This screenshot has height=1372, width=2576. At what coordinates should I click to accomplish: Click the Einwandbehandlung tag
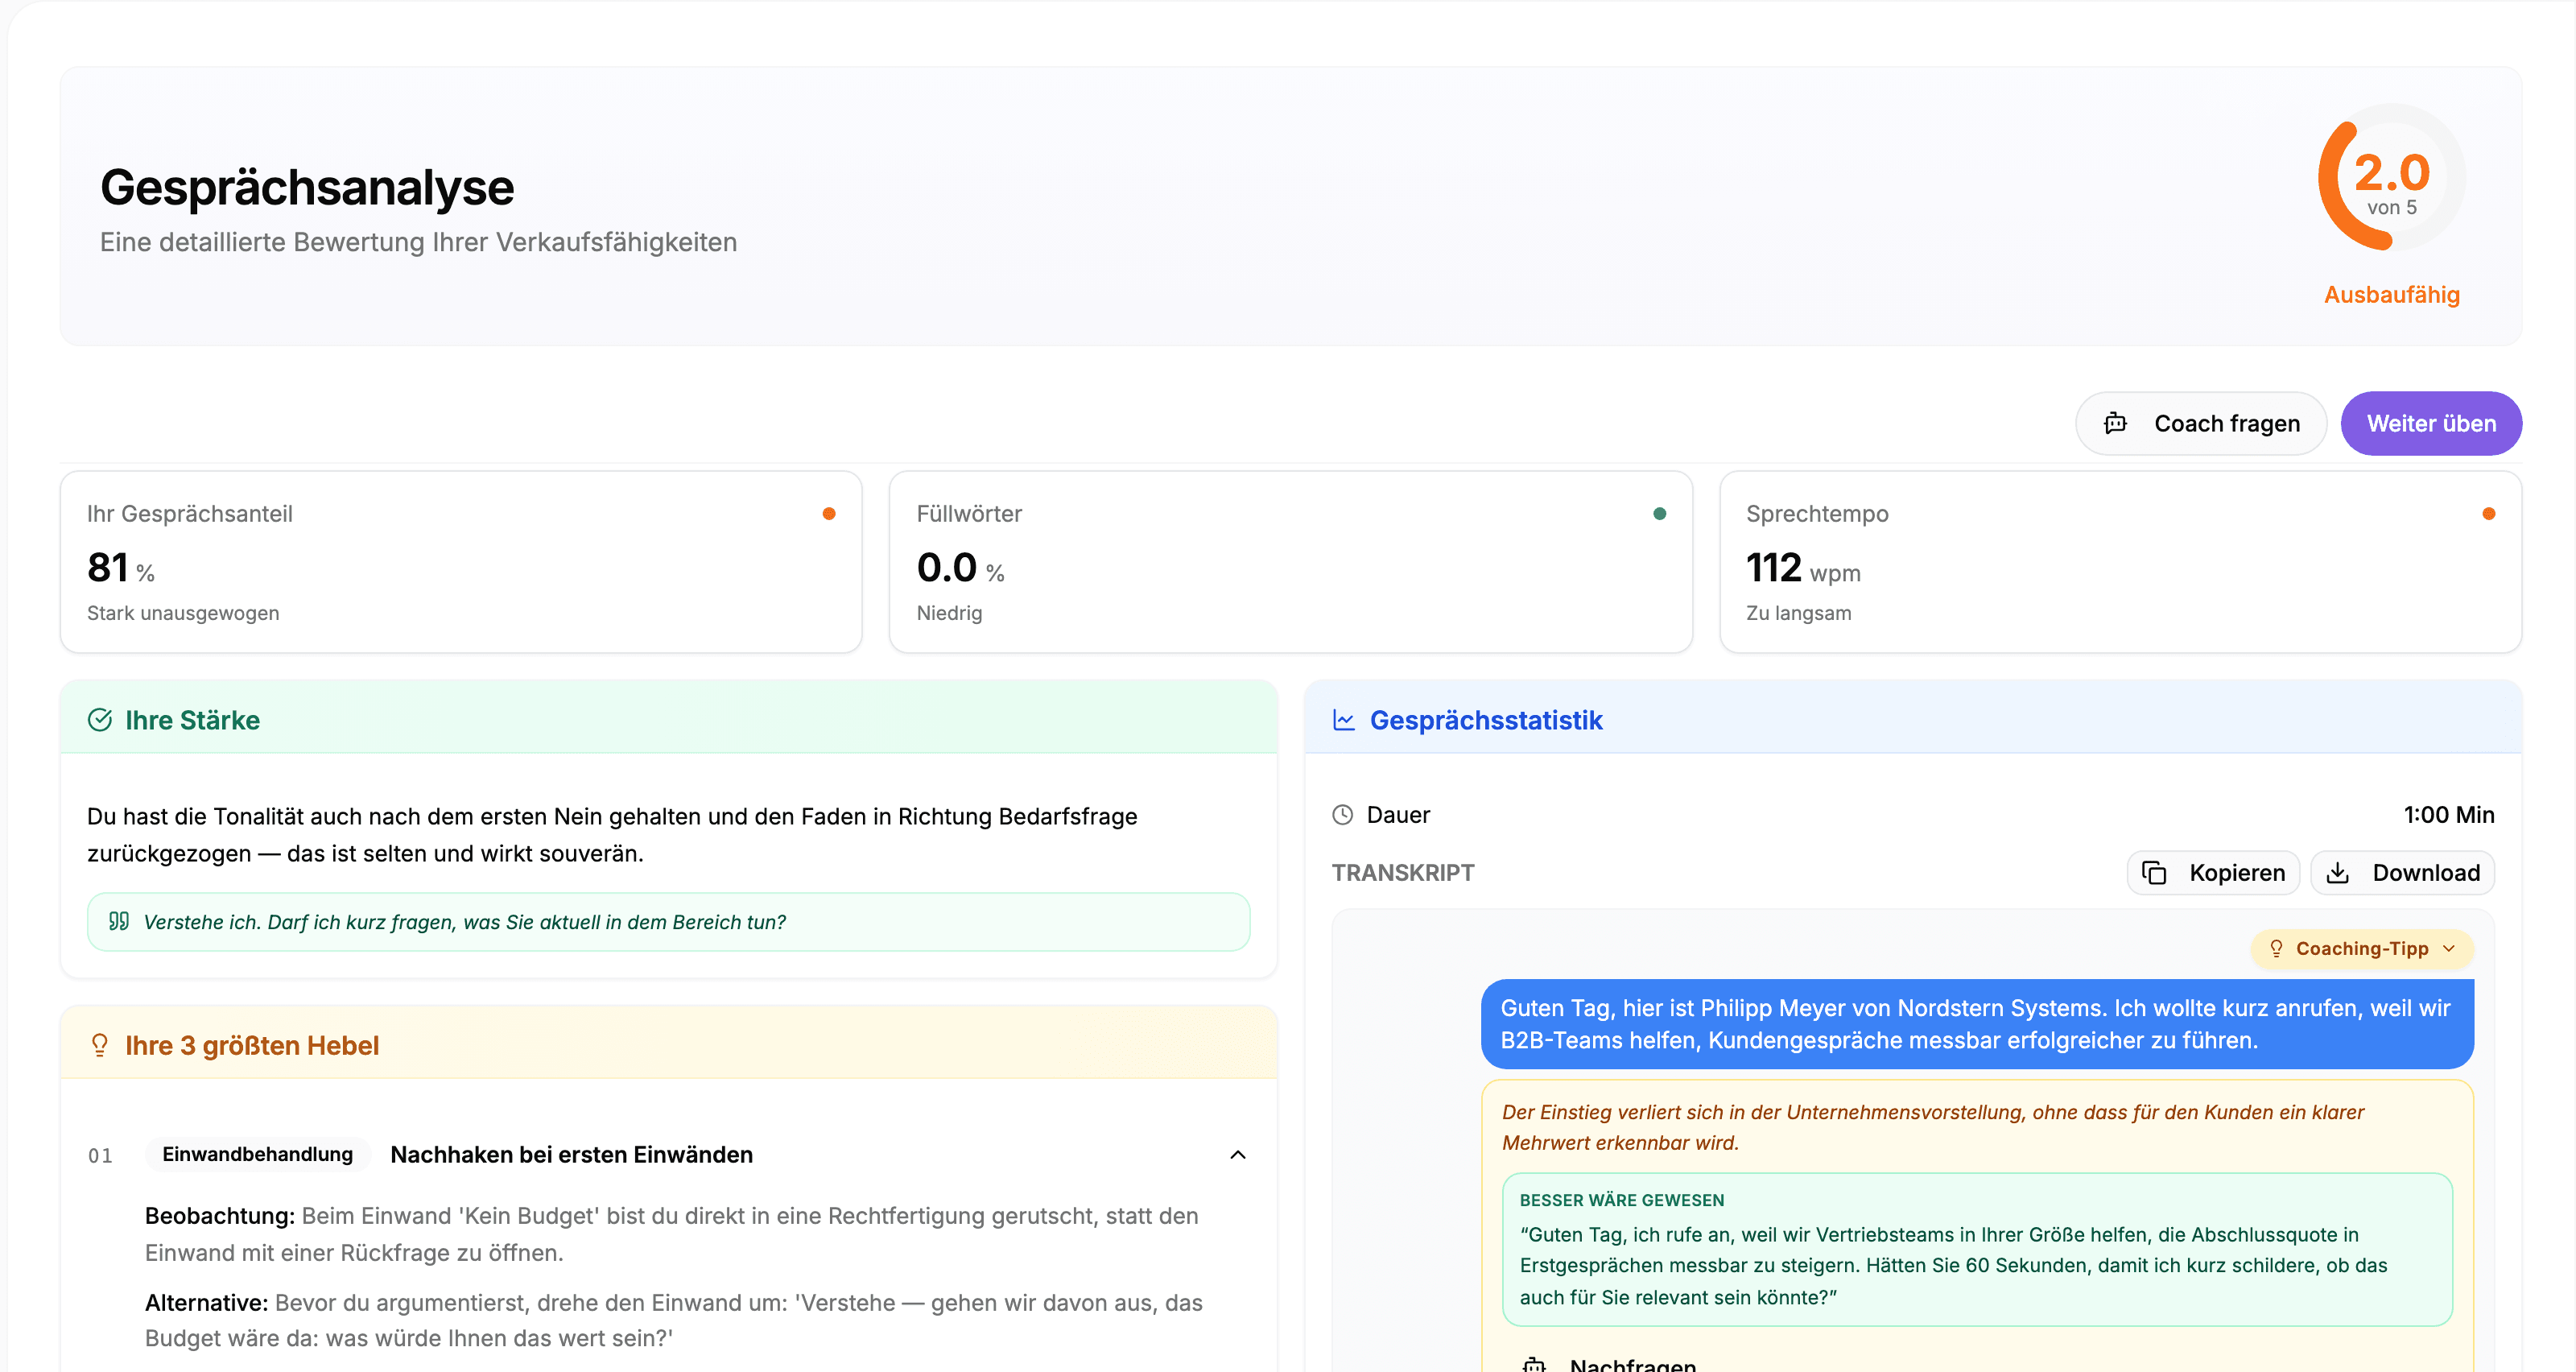[258, 1154]
